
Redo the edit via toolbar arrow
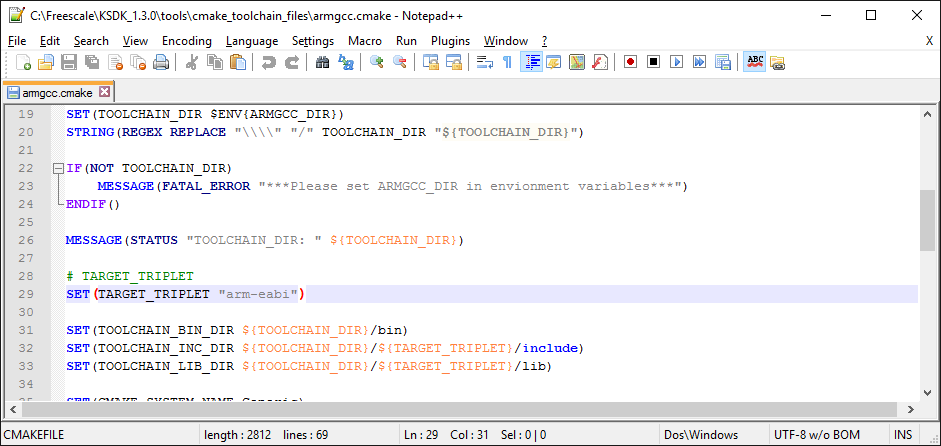[291, 62]
